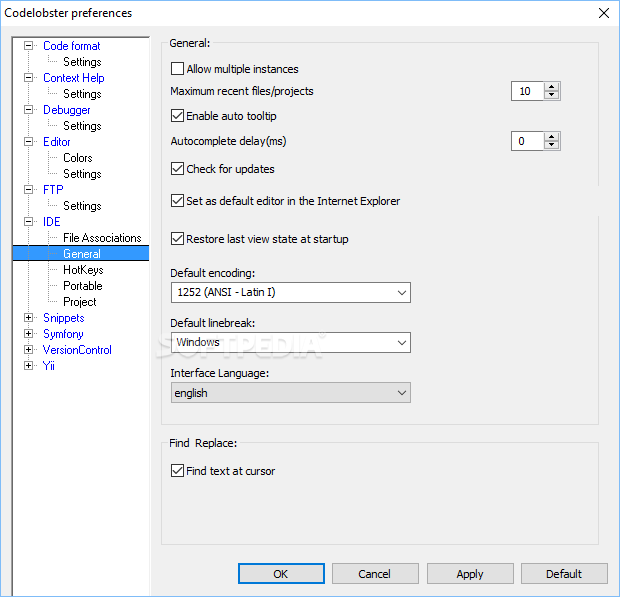620x597 pixels.
Task: Select the General item under IDE
Action: coord(82,254)
